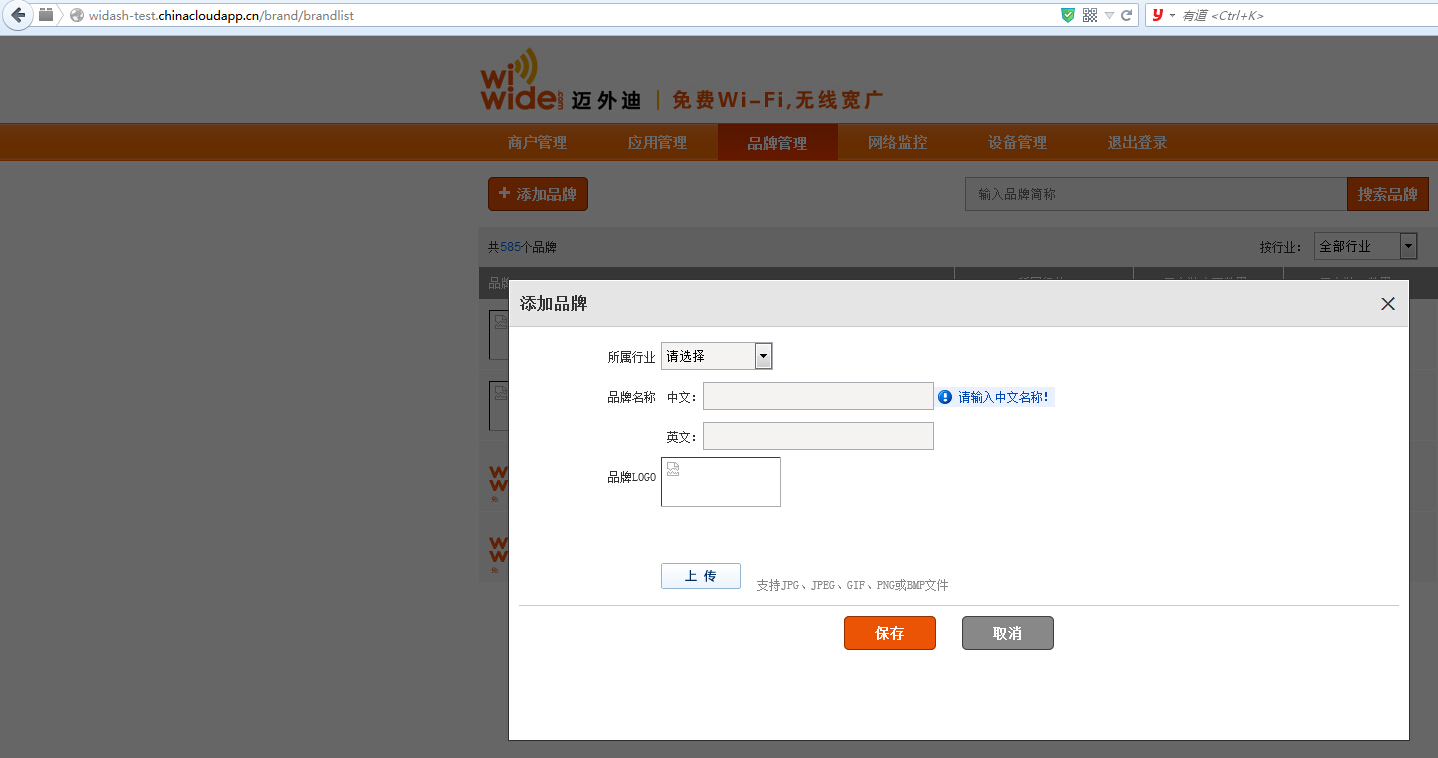The height and width of the screenshot is (758, 1438).
Task: Click the 添加品牌 dialog title
Action: point(553,304)
